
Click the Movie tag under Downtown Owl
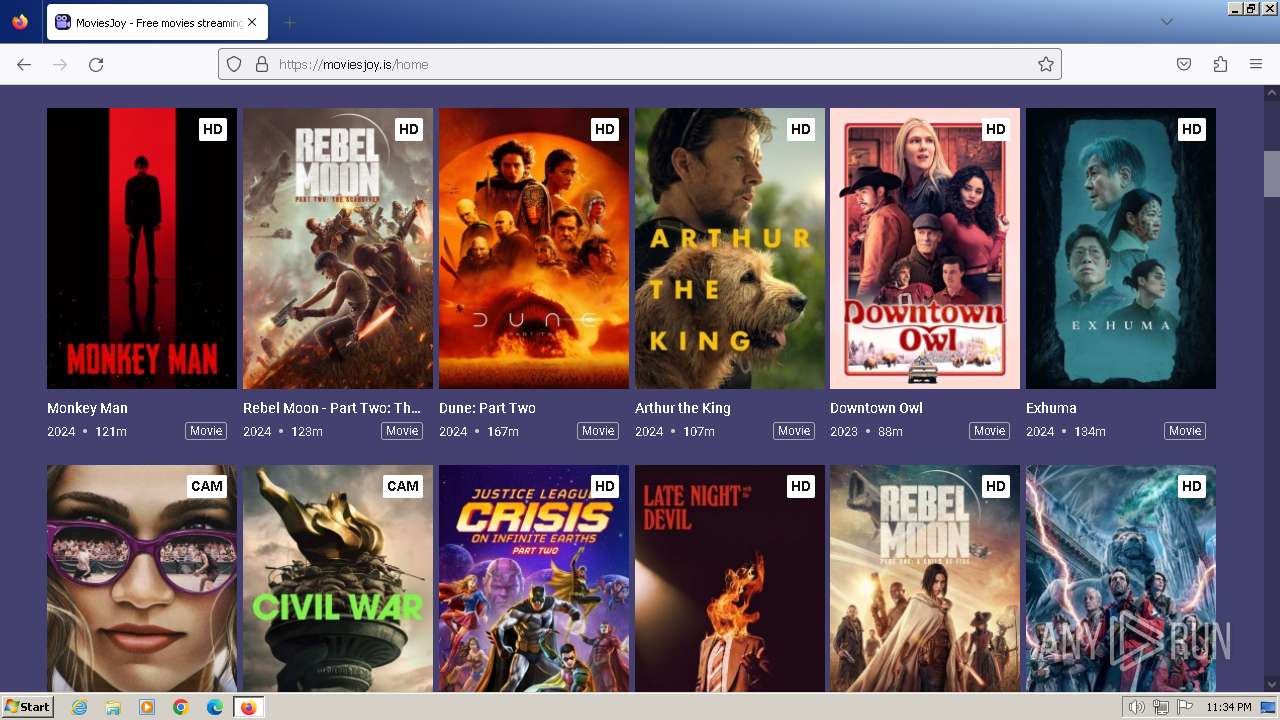(989, 431)
